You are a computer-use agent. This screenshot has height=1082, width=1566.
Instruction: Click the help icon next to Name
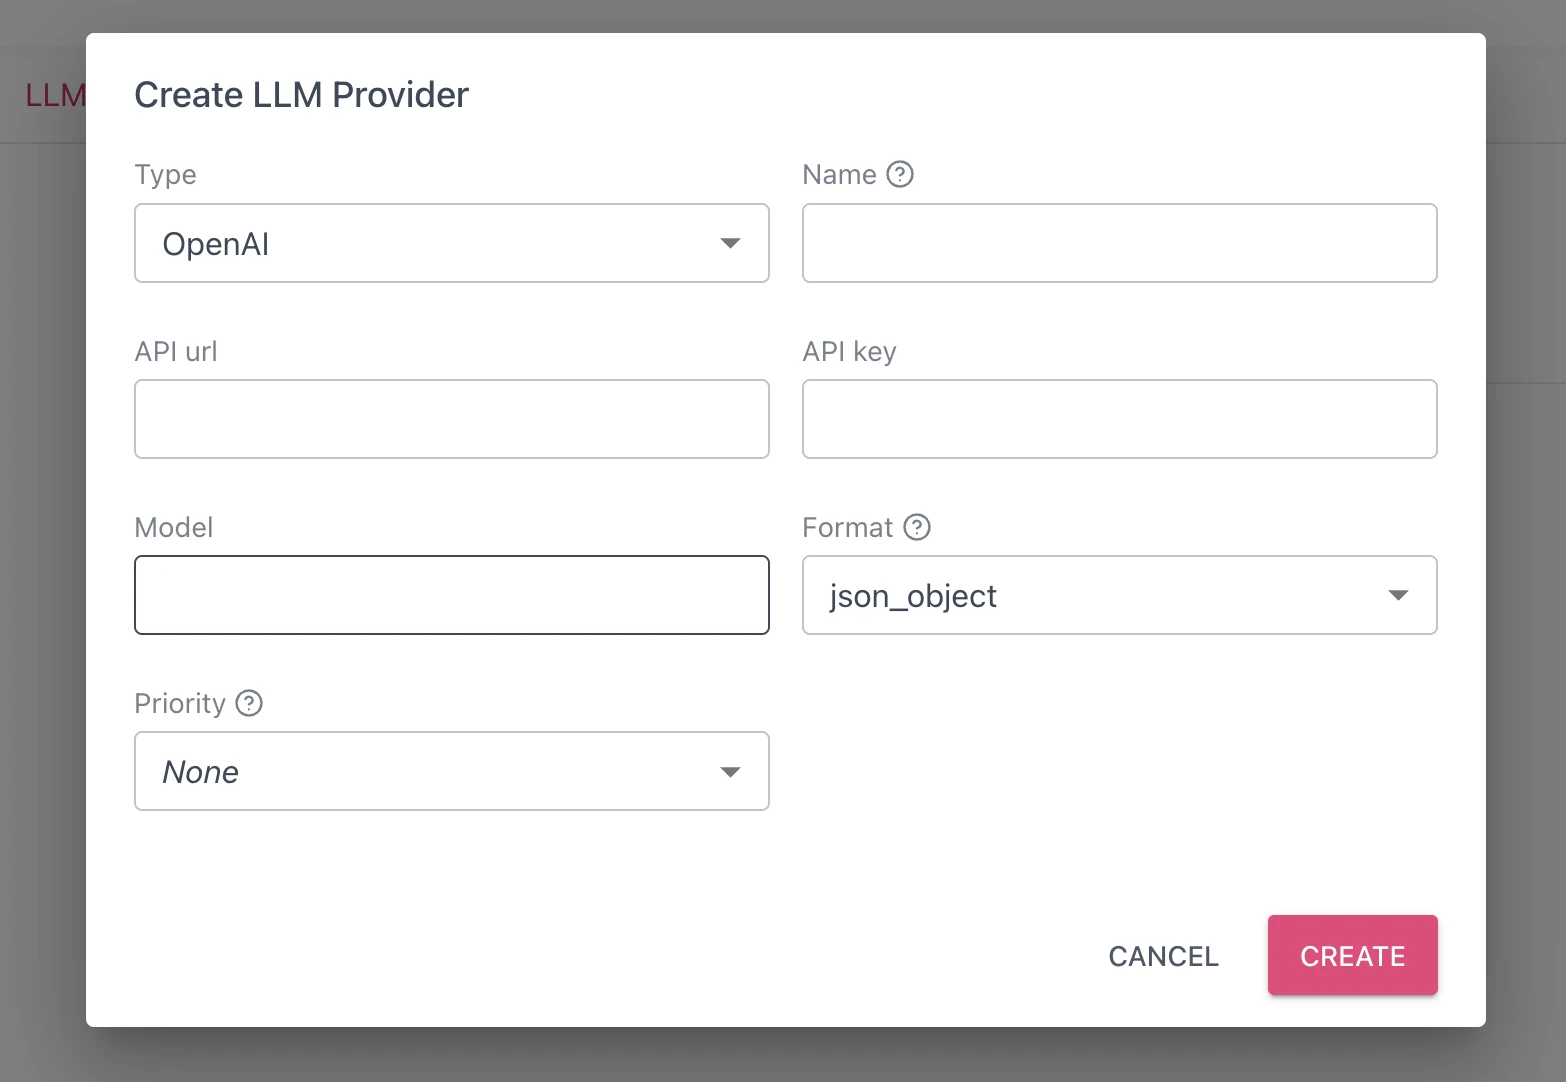point(900,175)
